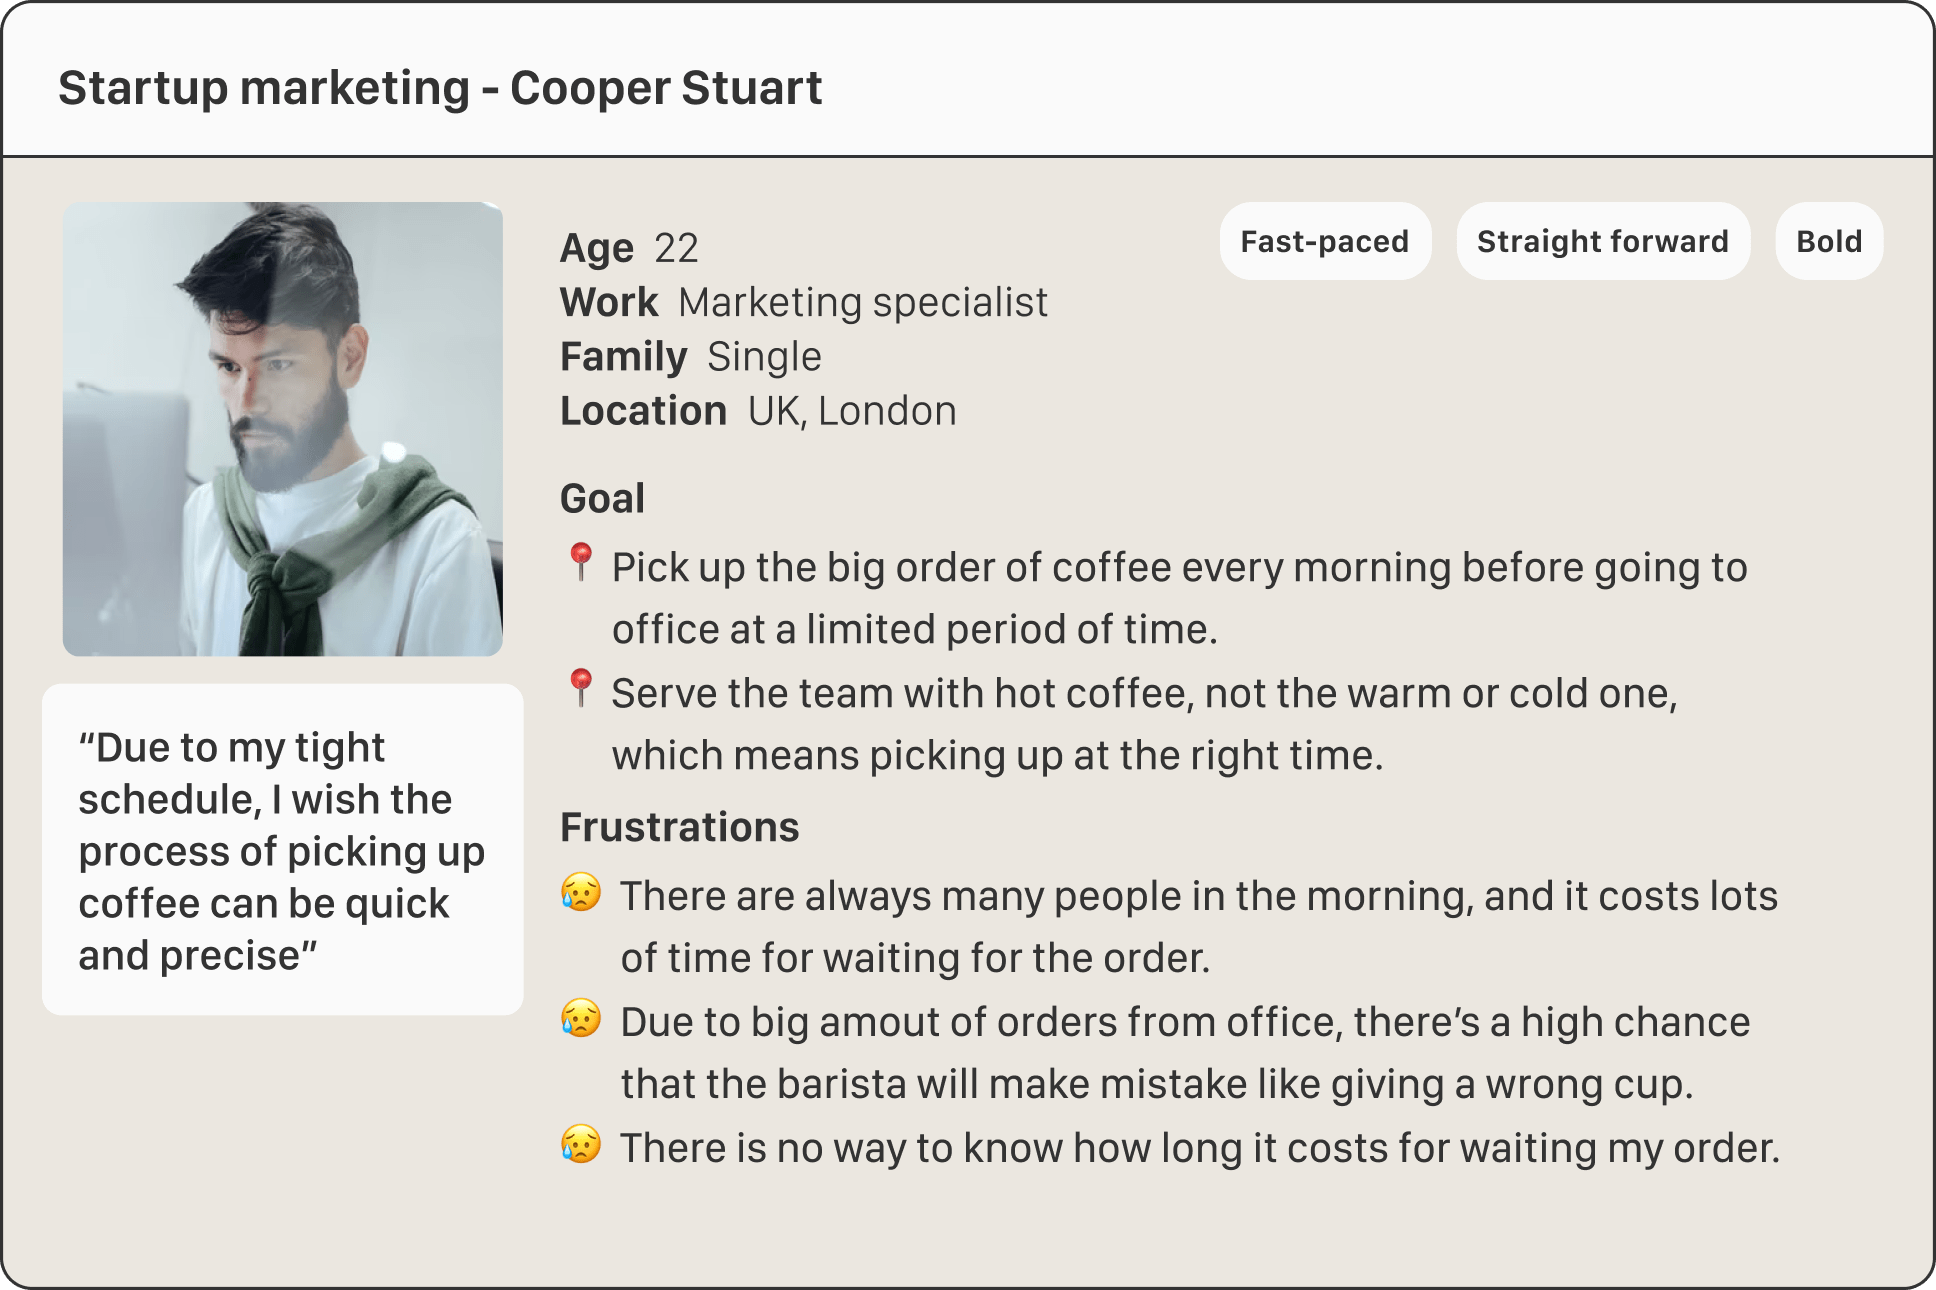Image resolution: width=1936 pixels, height=1290 pixels.
Task: Click the Age 22 line
Action: pos(629,248)
